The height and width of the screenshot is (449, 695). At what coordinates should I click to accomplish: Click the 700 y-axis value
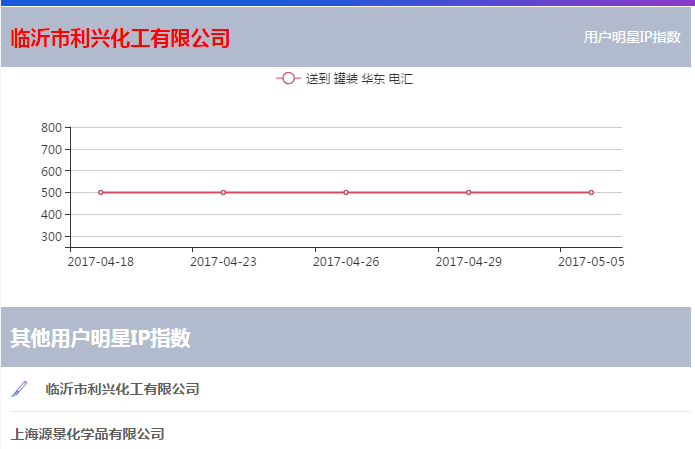click(x=51, y=149)
